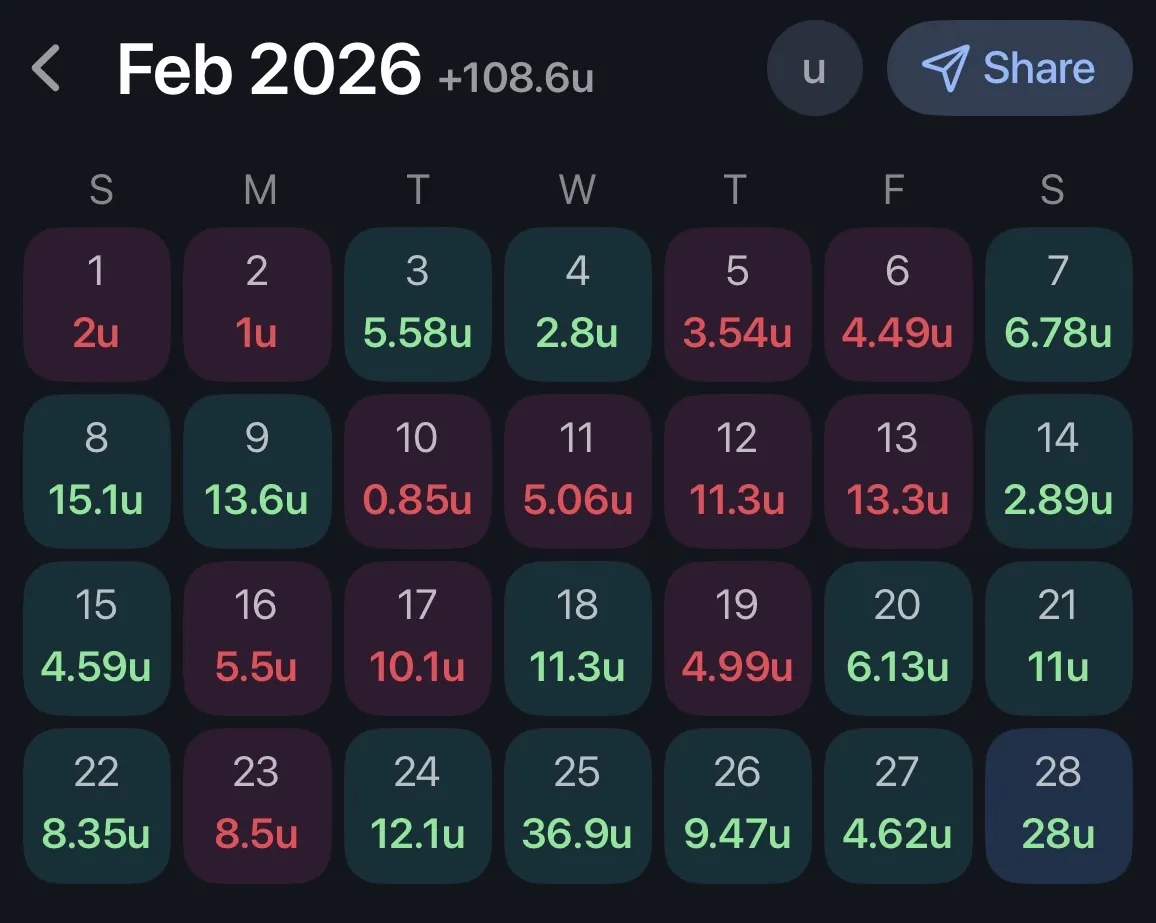This screenshot has width=1156, height=923.
Task: Click Feb 23 with 8.5u loss
Action: point(257,805)
